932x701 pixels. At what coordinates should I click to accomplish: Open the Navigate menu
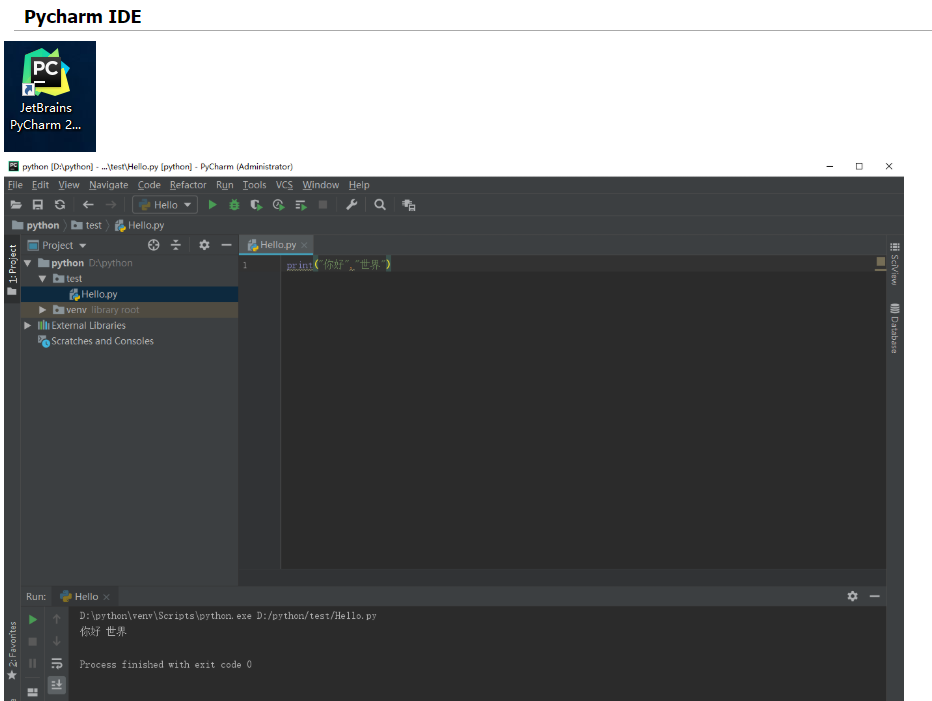coord(109,185)
